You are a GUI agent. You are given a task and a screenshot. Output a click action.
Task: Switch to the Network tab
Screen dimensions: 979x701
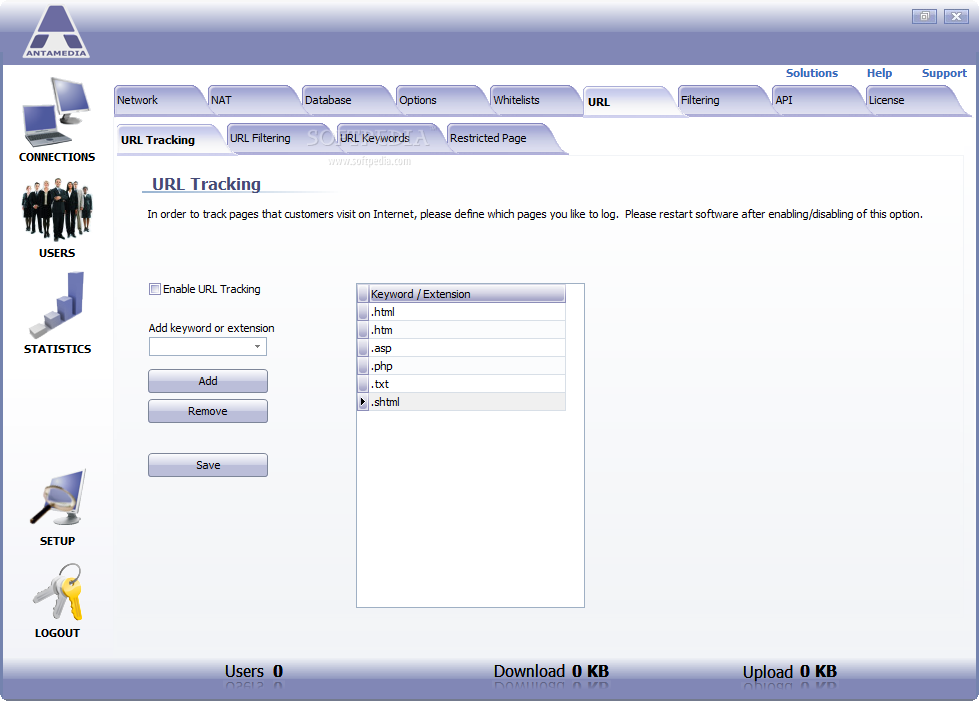(x=159, y=100)
